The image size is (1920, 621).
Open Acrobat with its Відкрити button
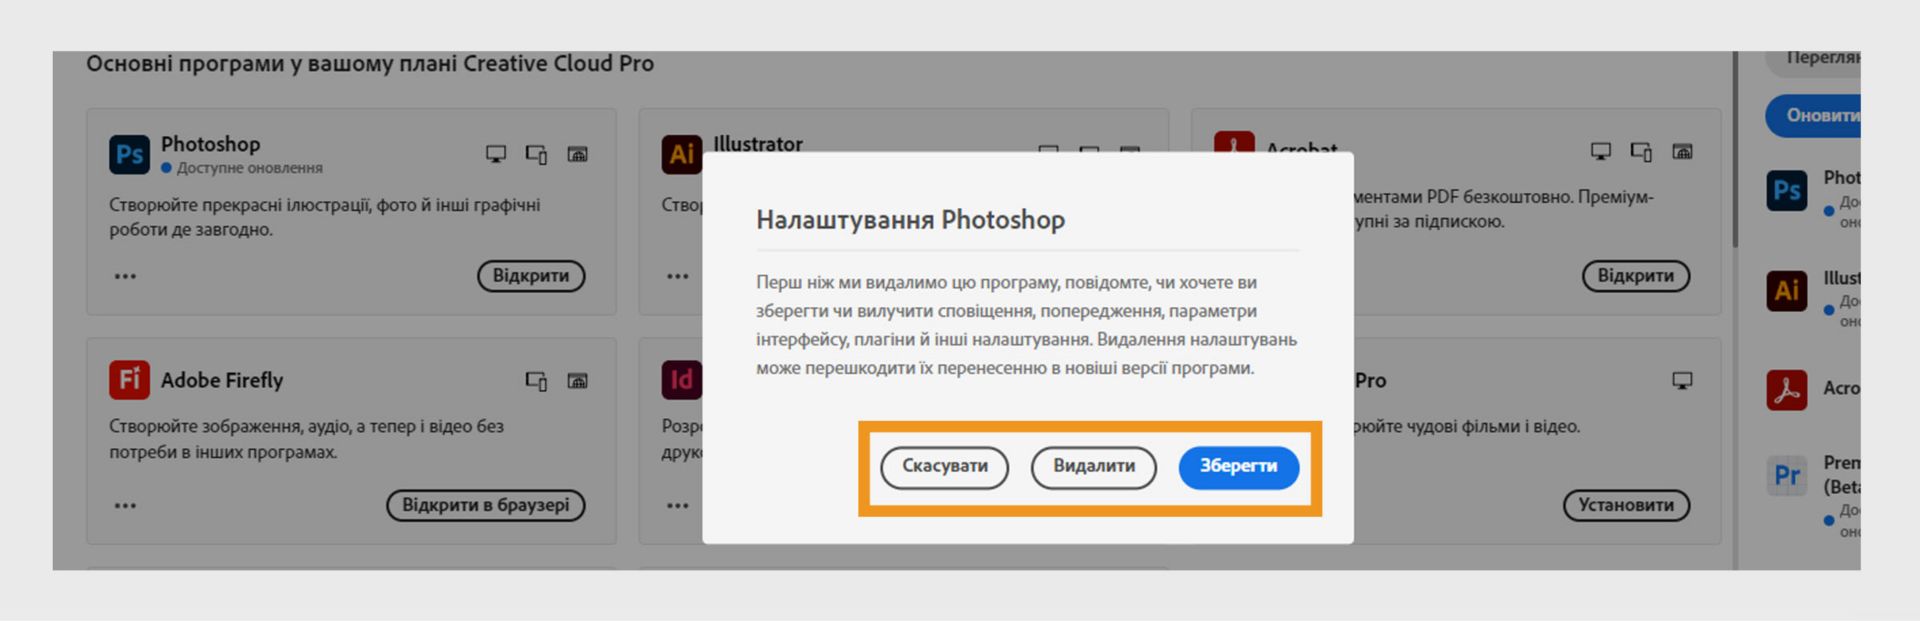1636,276
